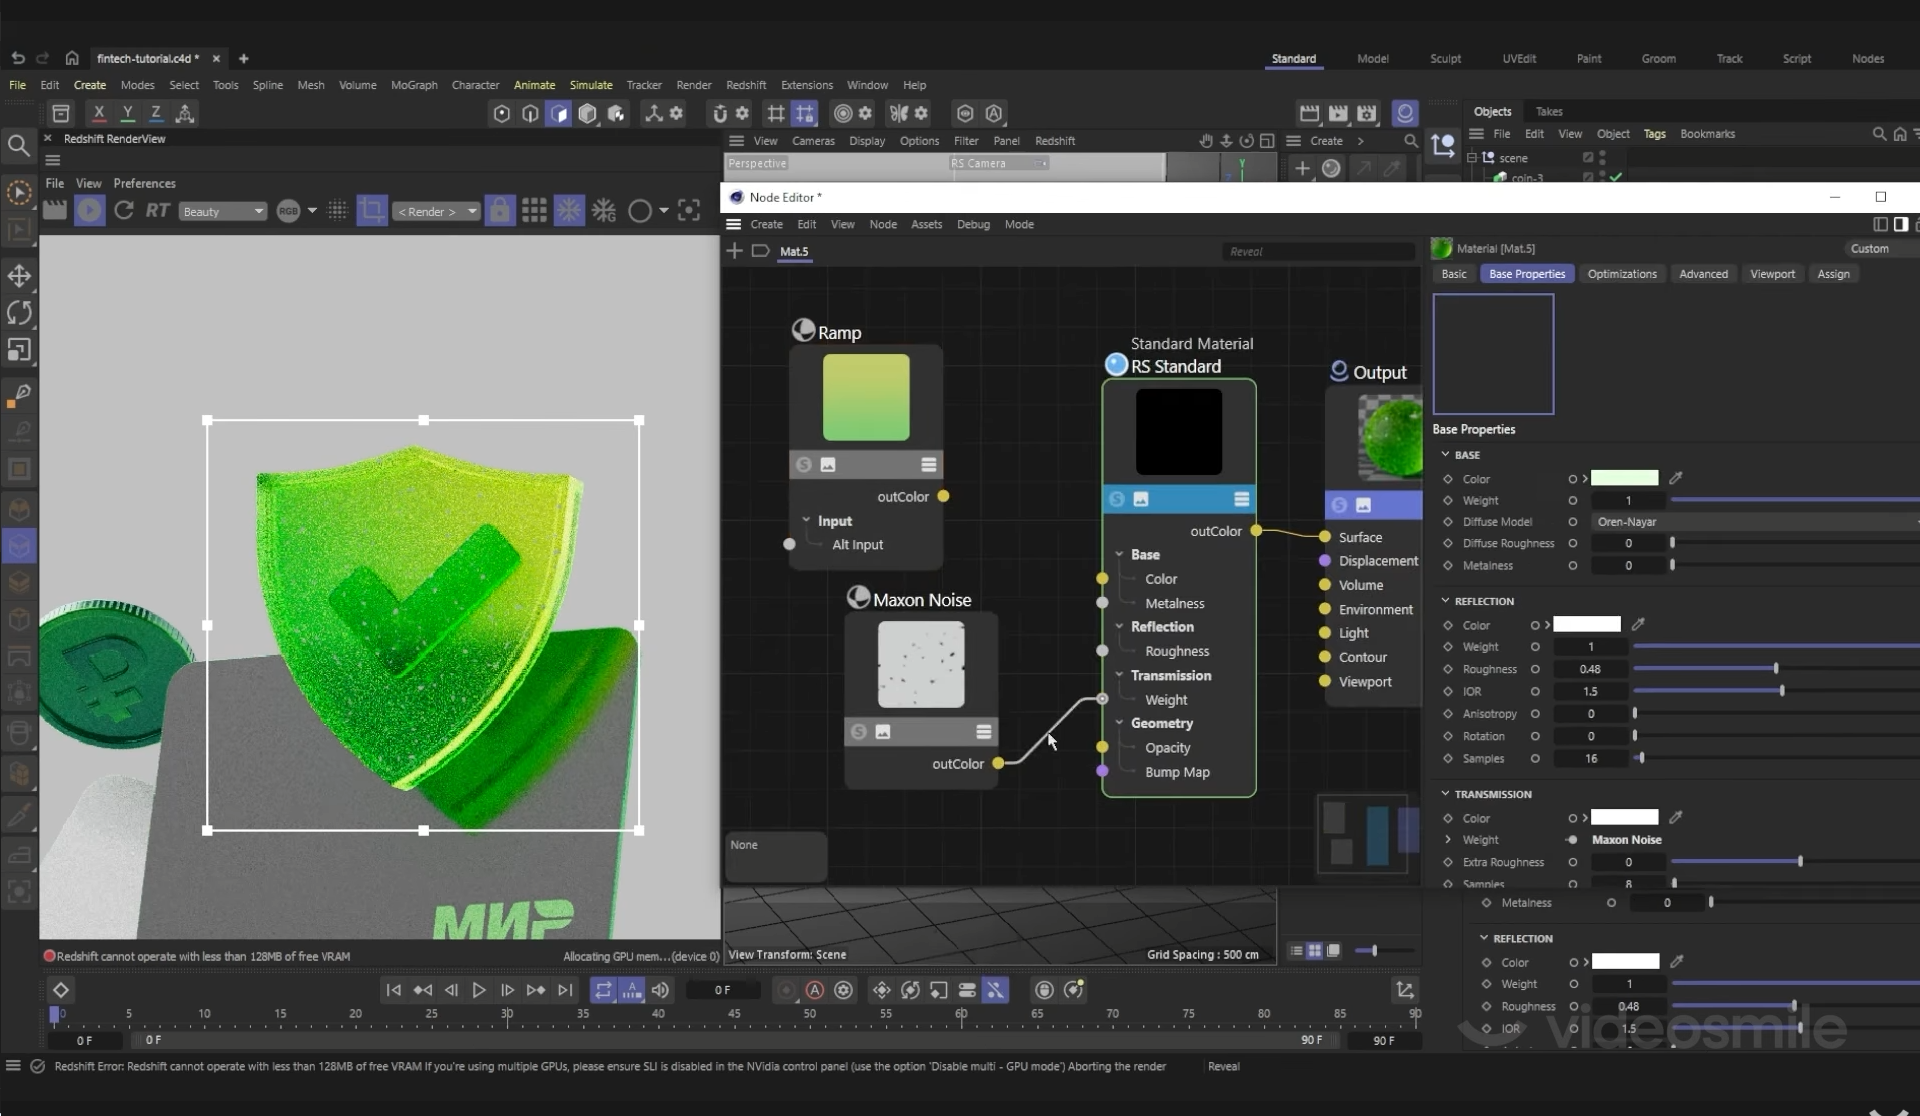Click the Refresh render icon in RenderView
The height and width of the screenshot is (1116, 1920).
[124, 211]
